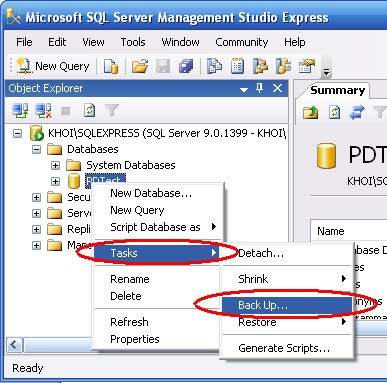Choose Properties in context menu
This screenshot has width=387, height=383.
[x=157, y=339]
